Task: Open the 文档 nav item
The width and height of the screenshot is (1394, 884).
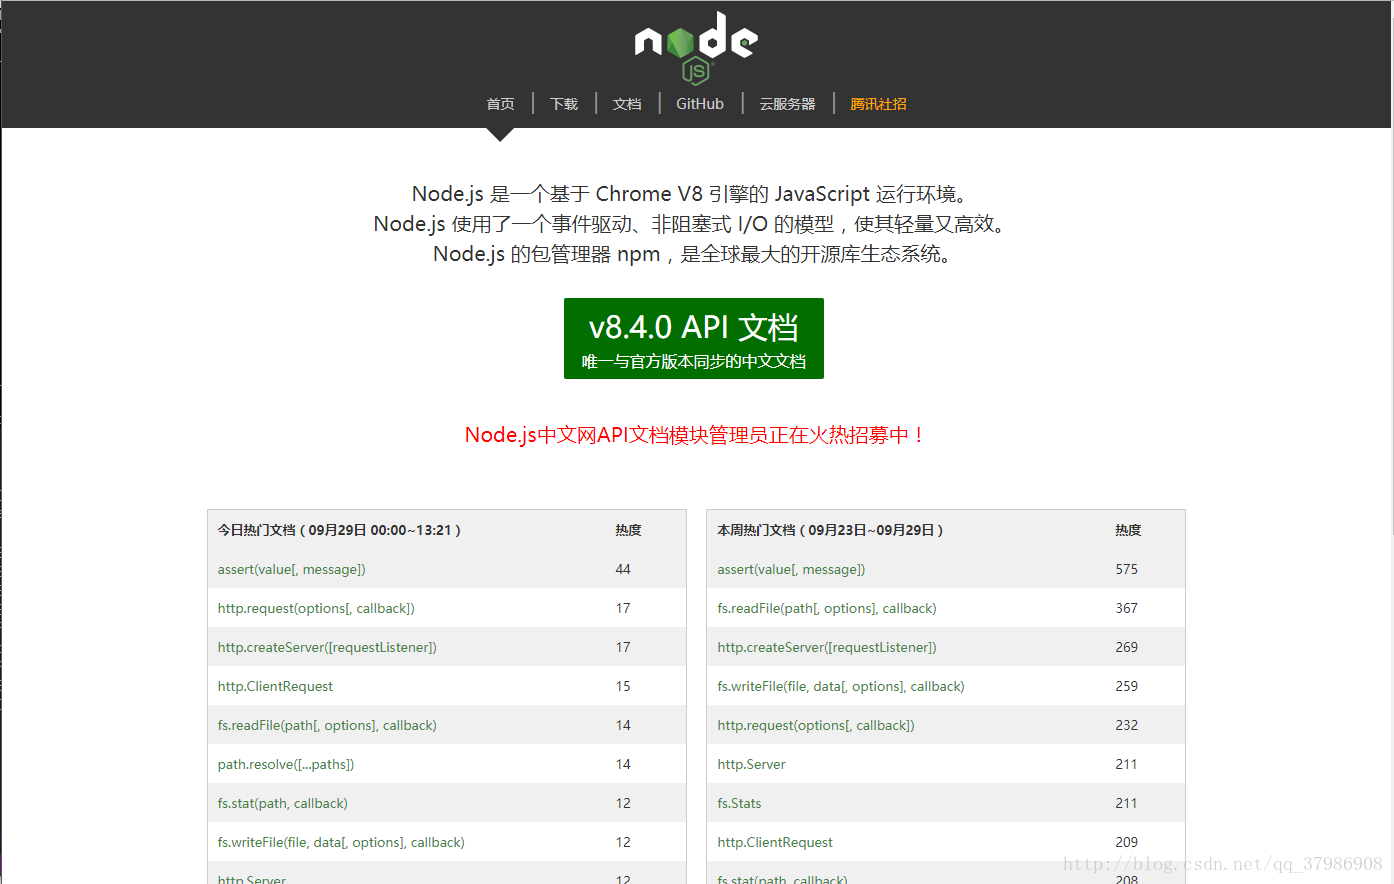Action: [627, 104]
